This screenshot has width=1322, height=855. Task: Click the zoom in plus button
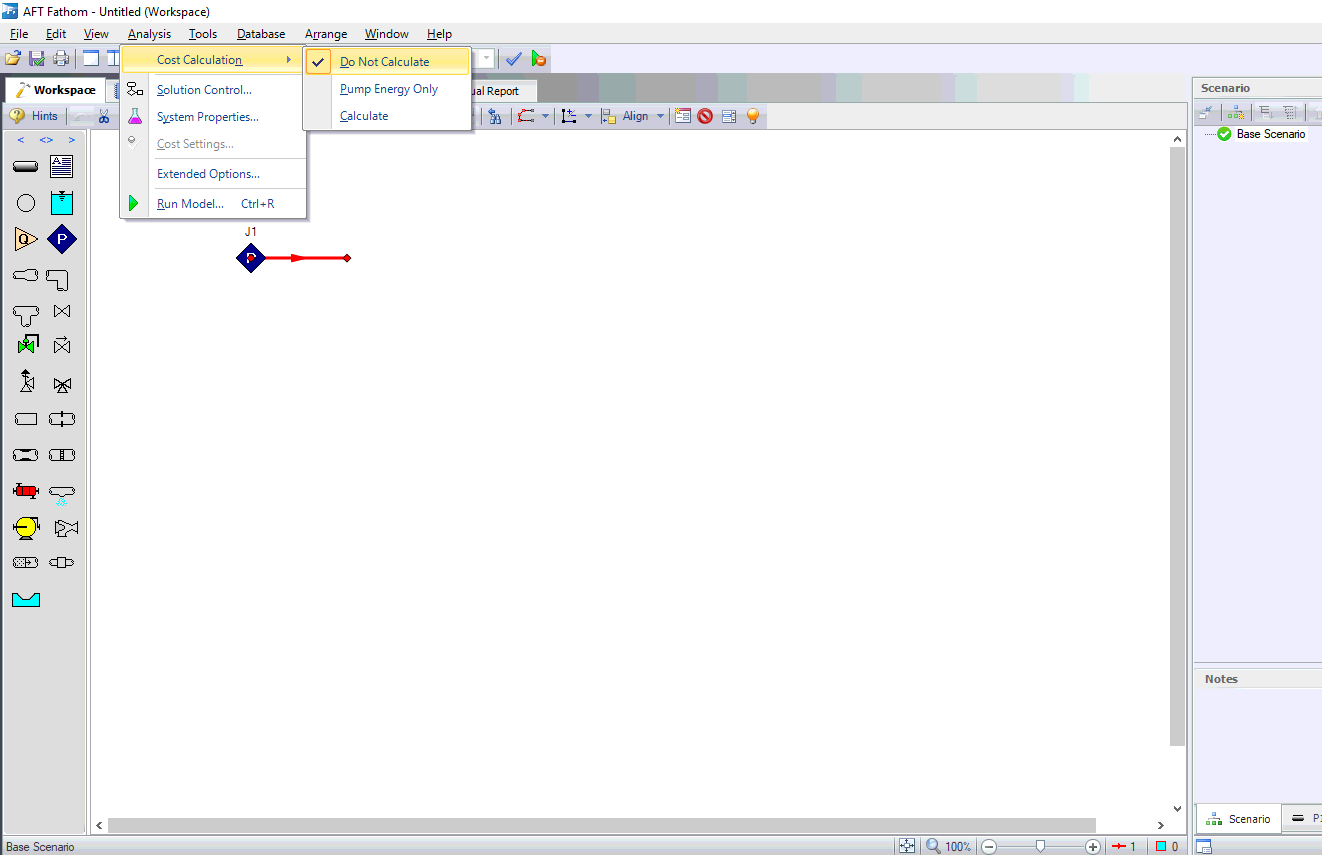point(1092,846)
